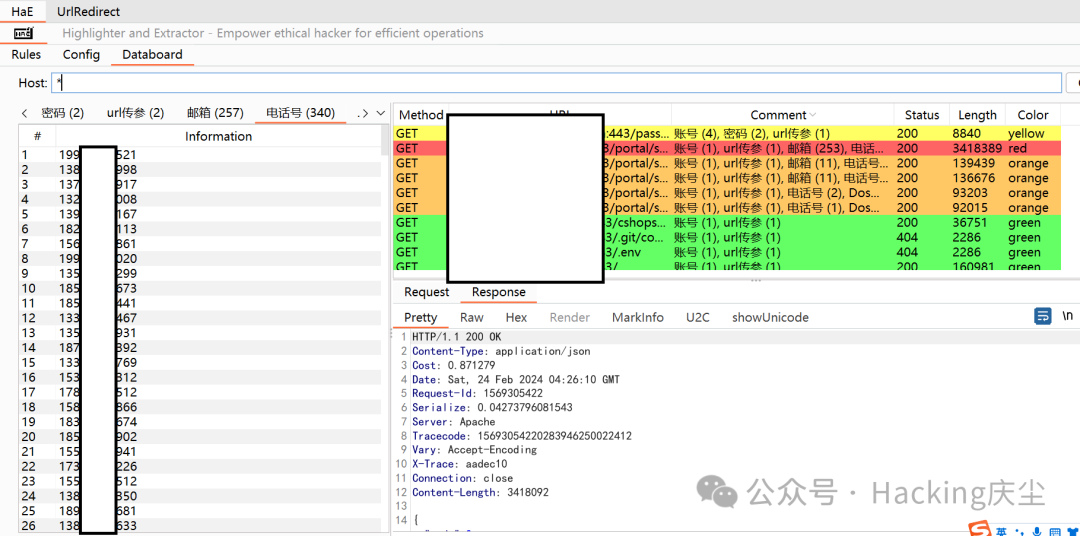This screenshot has height=536, width=1080.
Task: Select the orange row with length 139439
Action: 727,163
